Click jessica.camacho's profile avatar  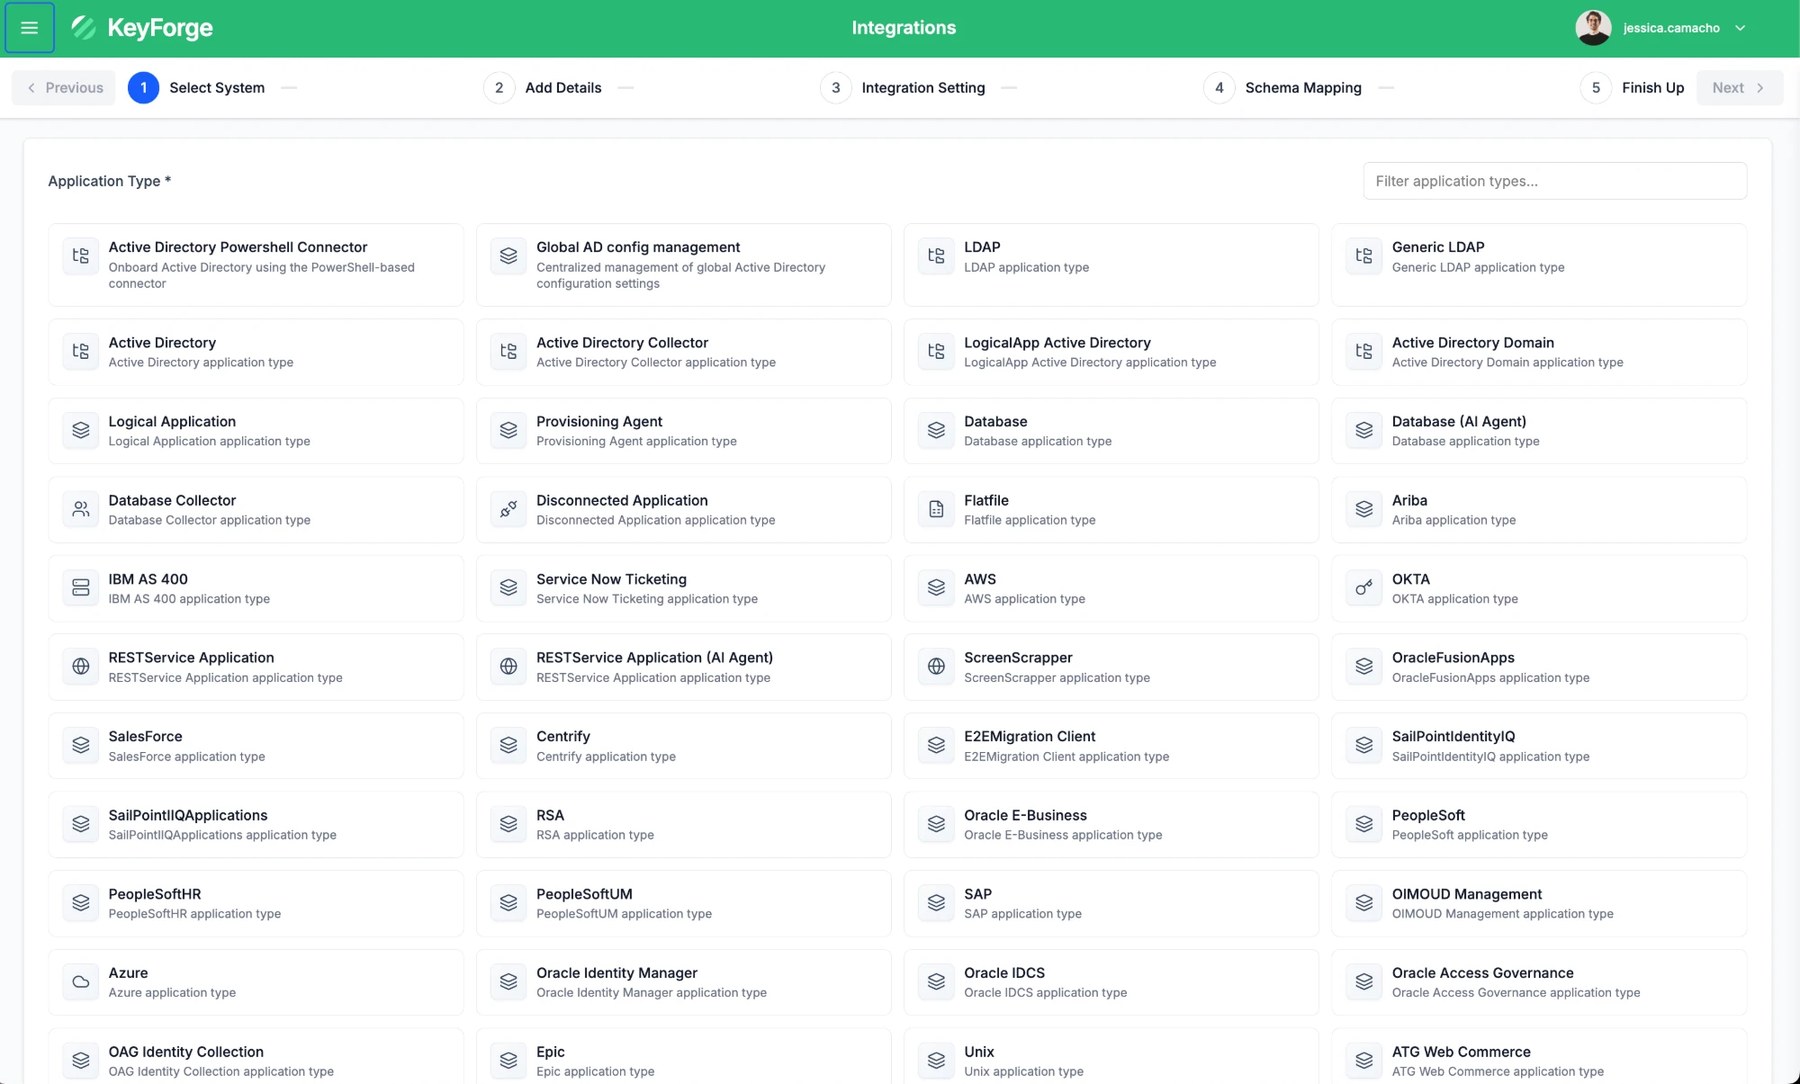click(1593, 28)
